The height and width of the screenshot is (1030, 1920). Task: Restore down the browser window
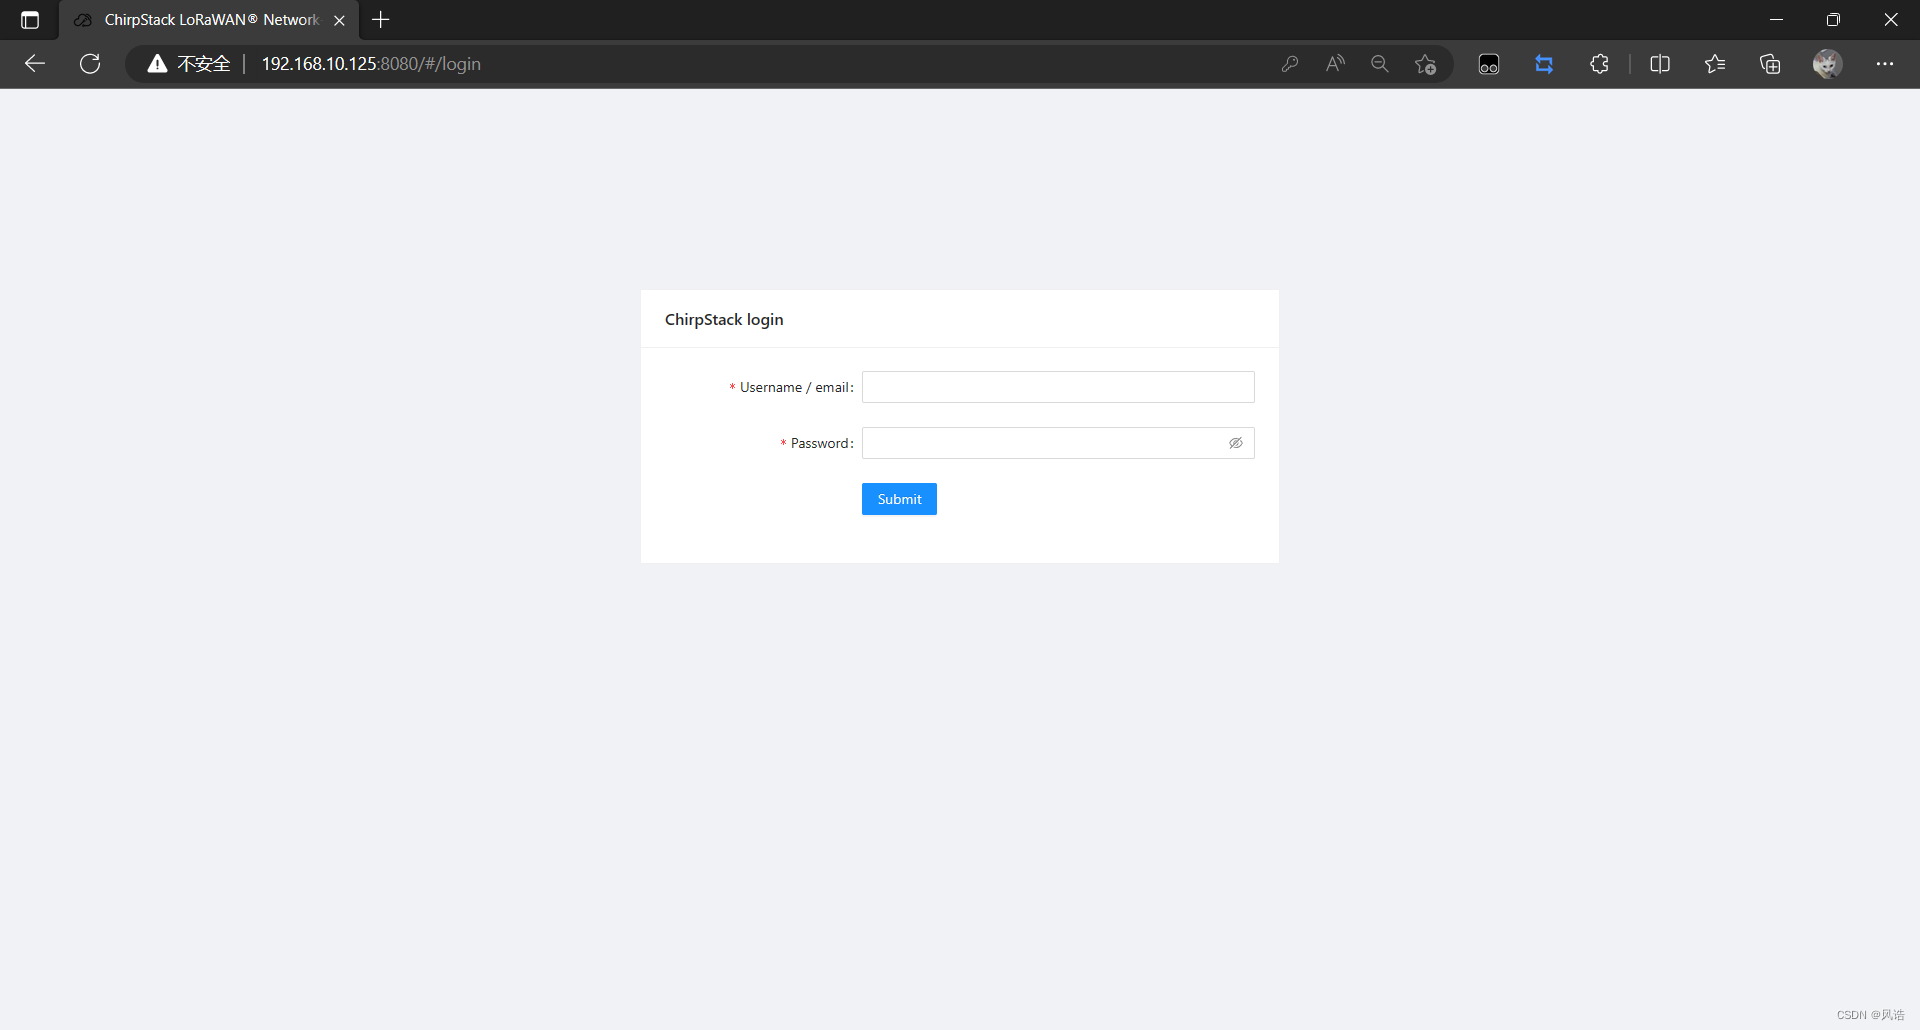[1833, 20]
